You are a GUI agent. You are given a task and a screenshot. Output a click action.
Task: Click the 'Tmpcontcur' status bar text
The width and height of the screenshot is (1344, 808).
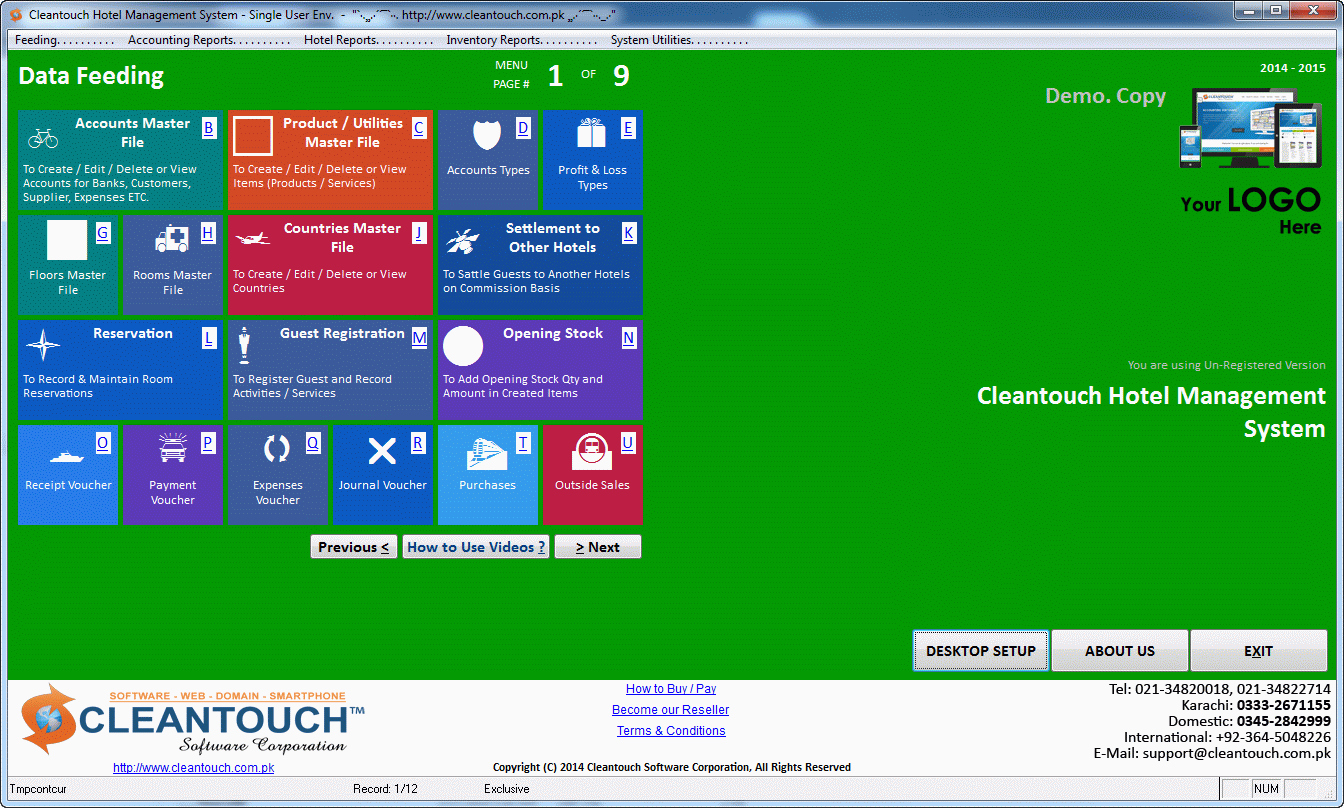38,789
